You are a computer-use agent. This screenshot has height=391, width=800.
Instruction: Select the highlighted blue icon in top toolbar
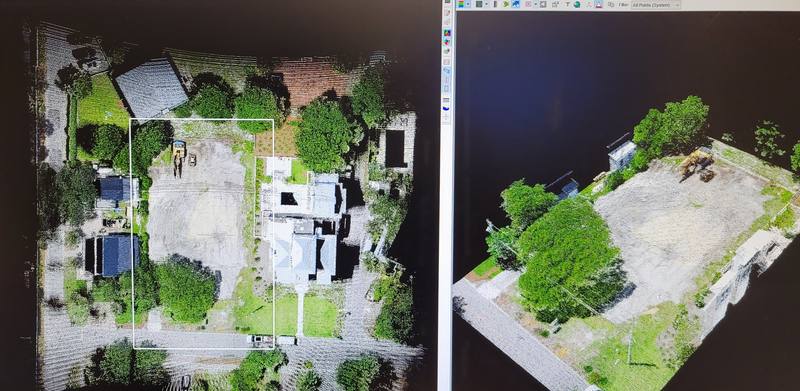[516, 4]
